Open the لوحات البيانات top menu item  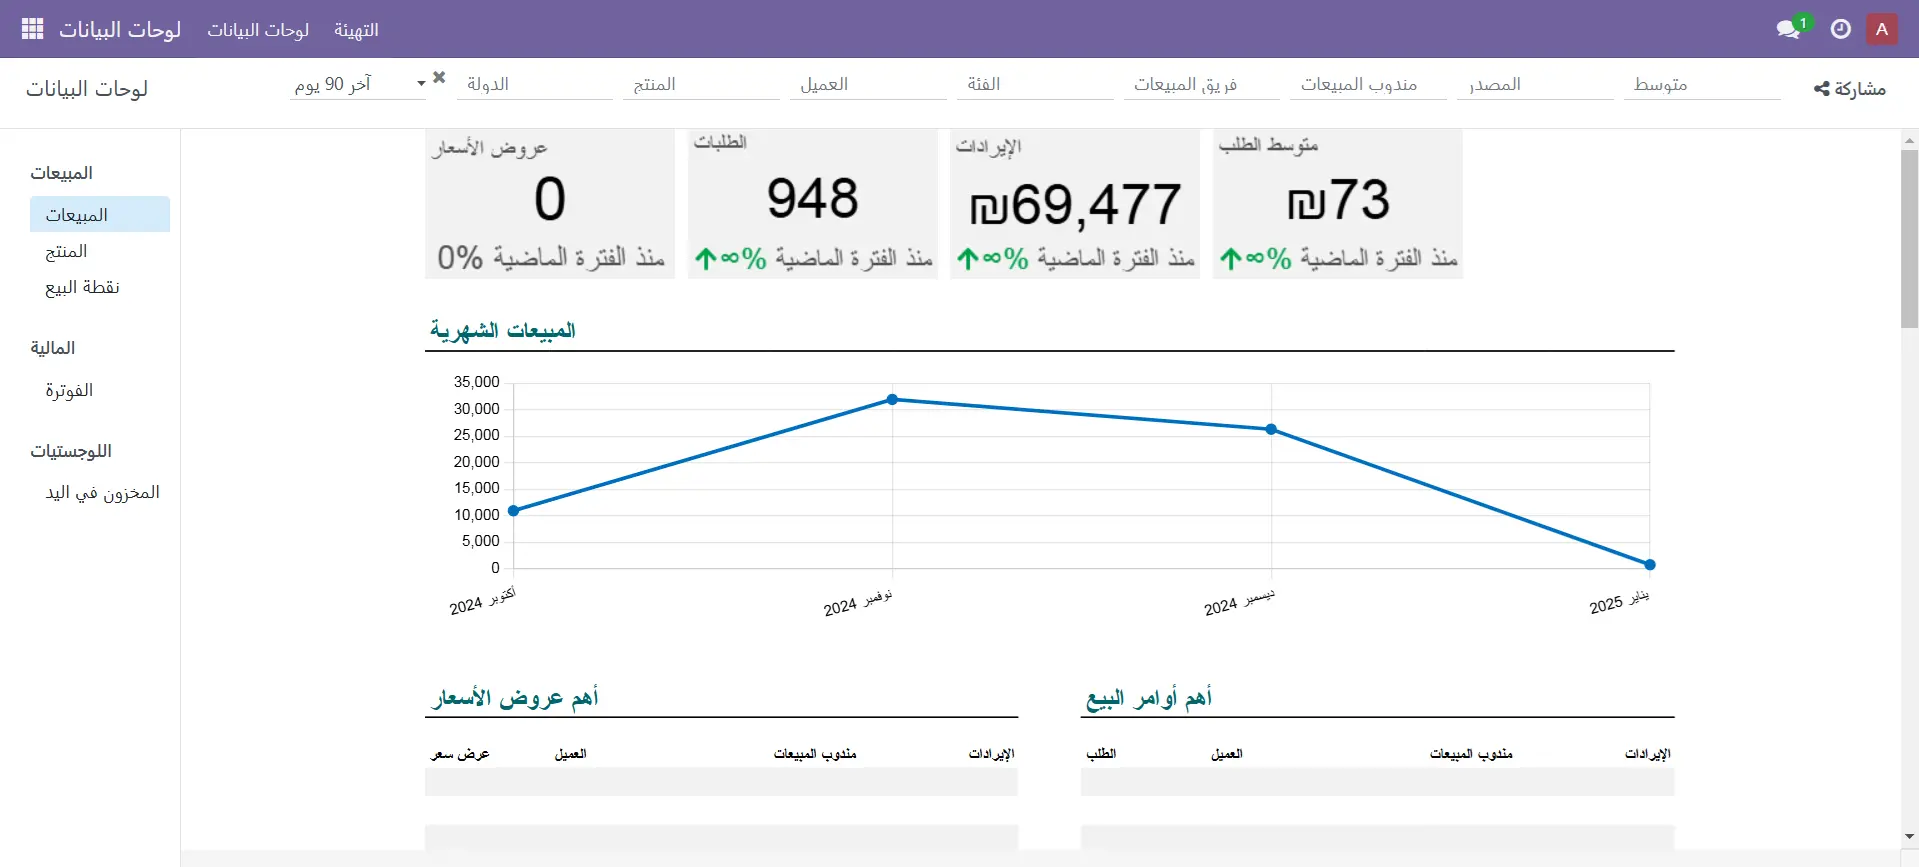tap(258, 30)
